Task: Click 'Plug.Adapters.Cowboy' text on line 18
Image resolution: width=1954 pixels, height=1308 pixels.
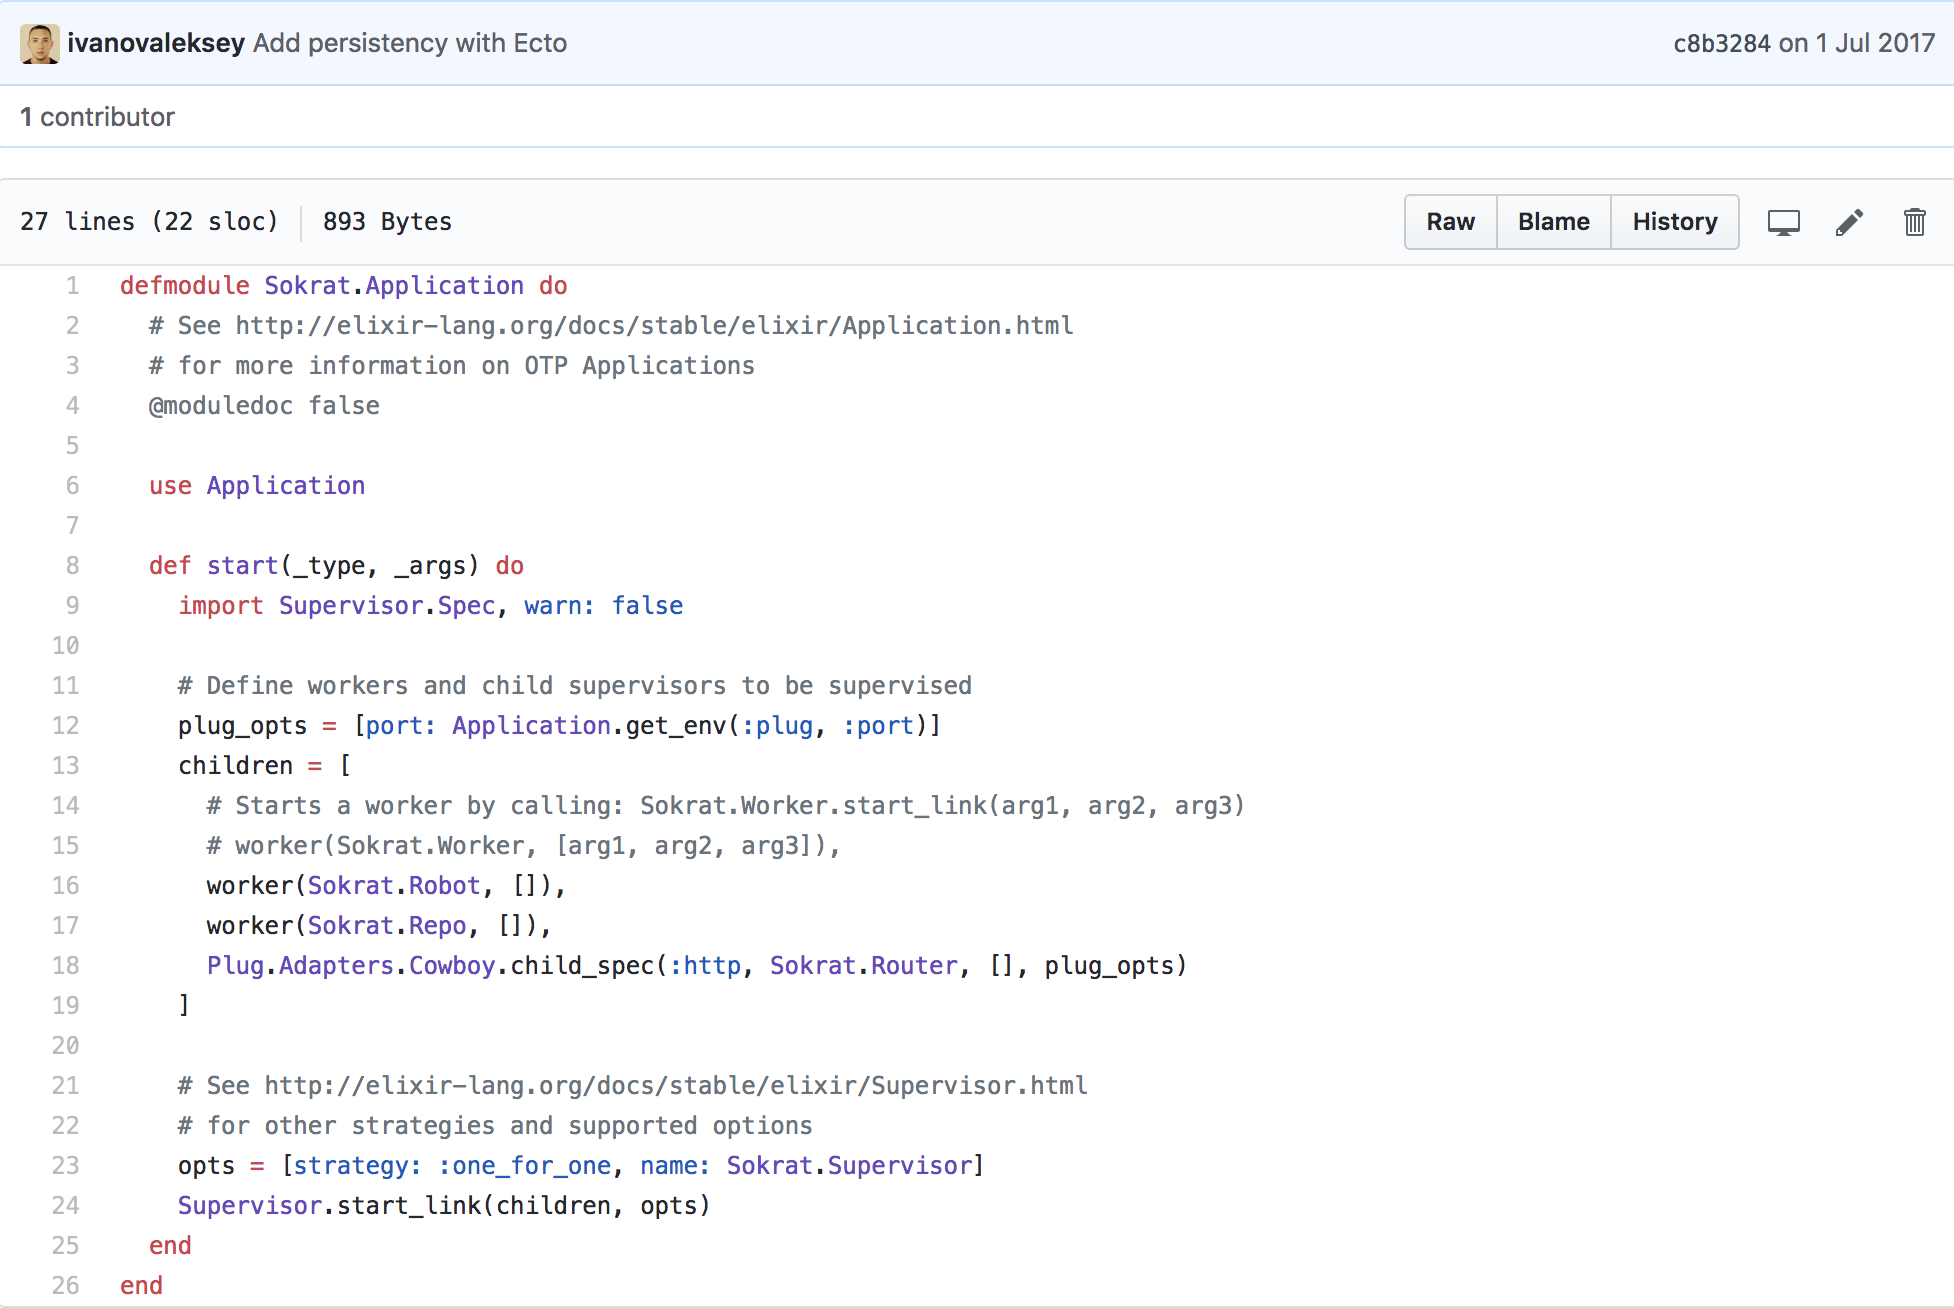Action: 351,966
